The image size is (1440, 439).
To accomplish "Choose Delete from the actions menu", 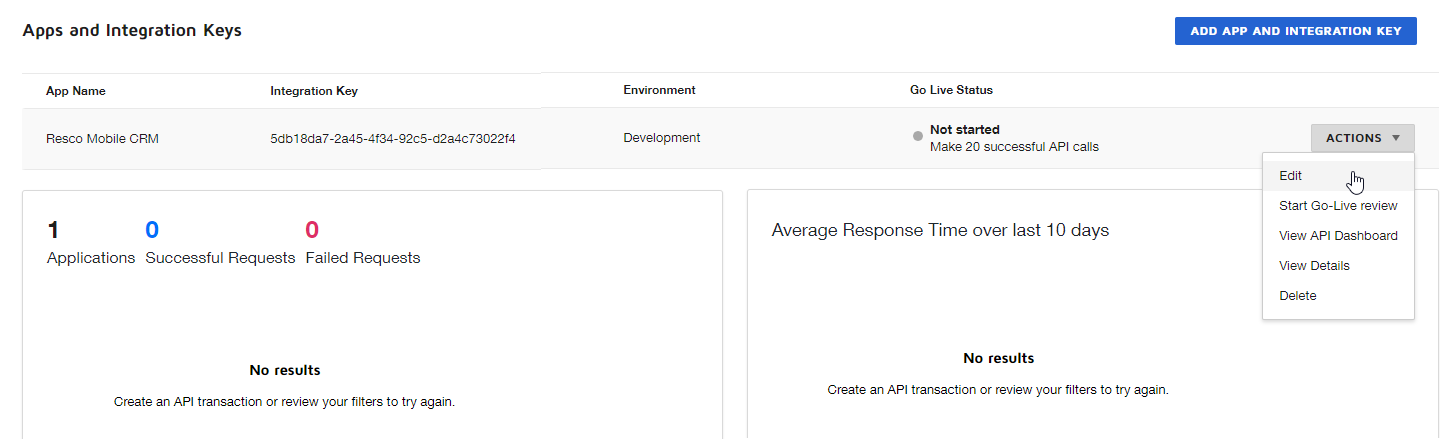I will click(1297, 296).
